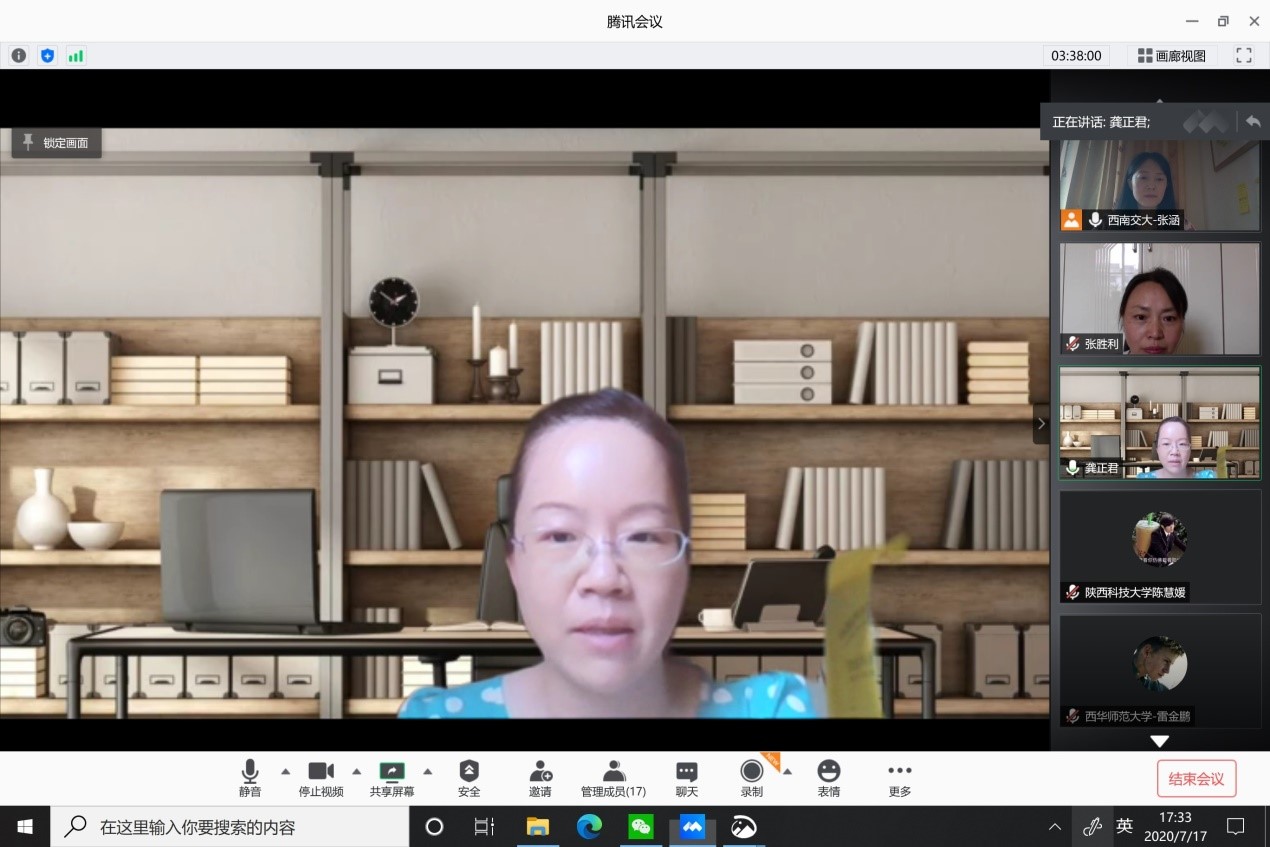Screen dimensions: 1270x847
Task: Mute microphone with 静音 button
Action: (250, 778)
